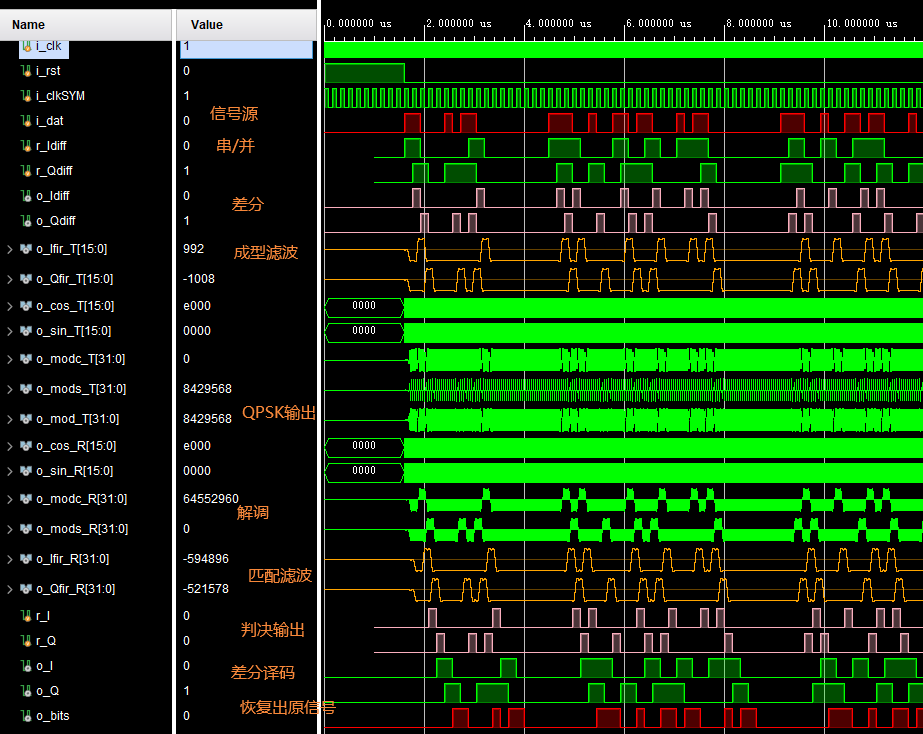This screenshot has width=923, height=734.
Task: Expand the o_Qfir_T[15:0] bus
Action: pos(9,279)
